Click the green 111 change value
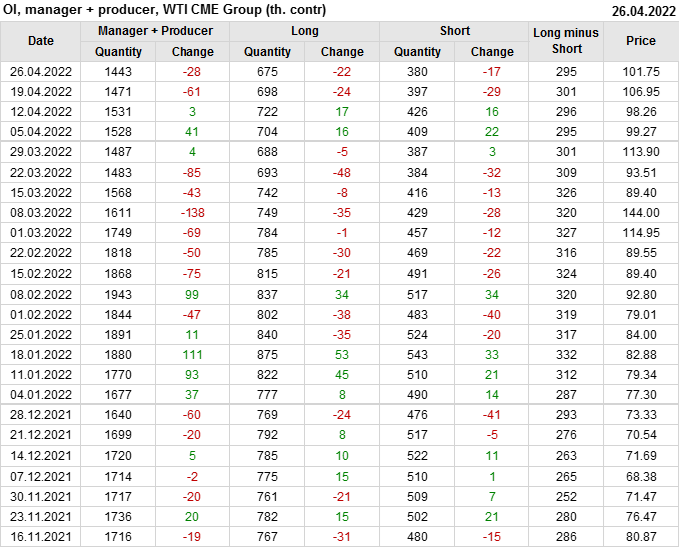The width and height of the screenshot is (680, 548). [192, 355]
